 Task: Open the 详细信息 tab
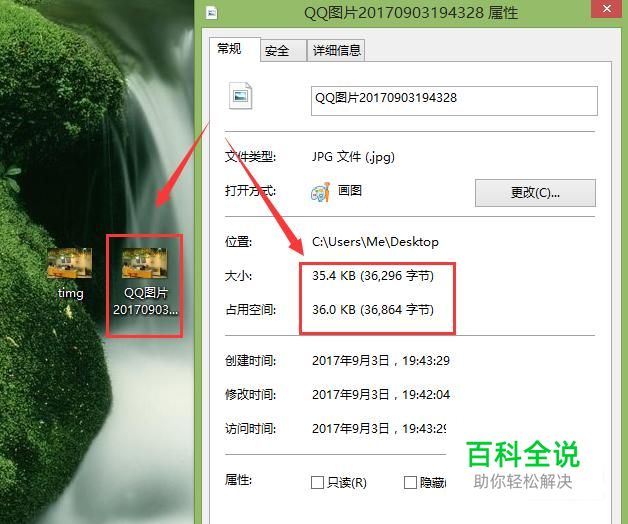(x=336, y=50)
